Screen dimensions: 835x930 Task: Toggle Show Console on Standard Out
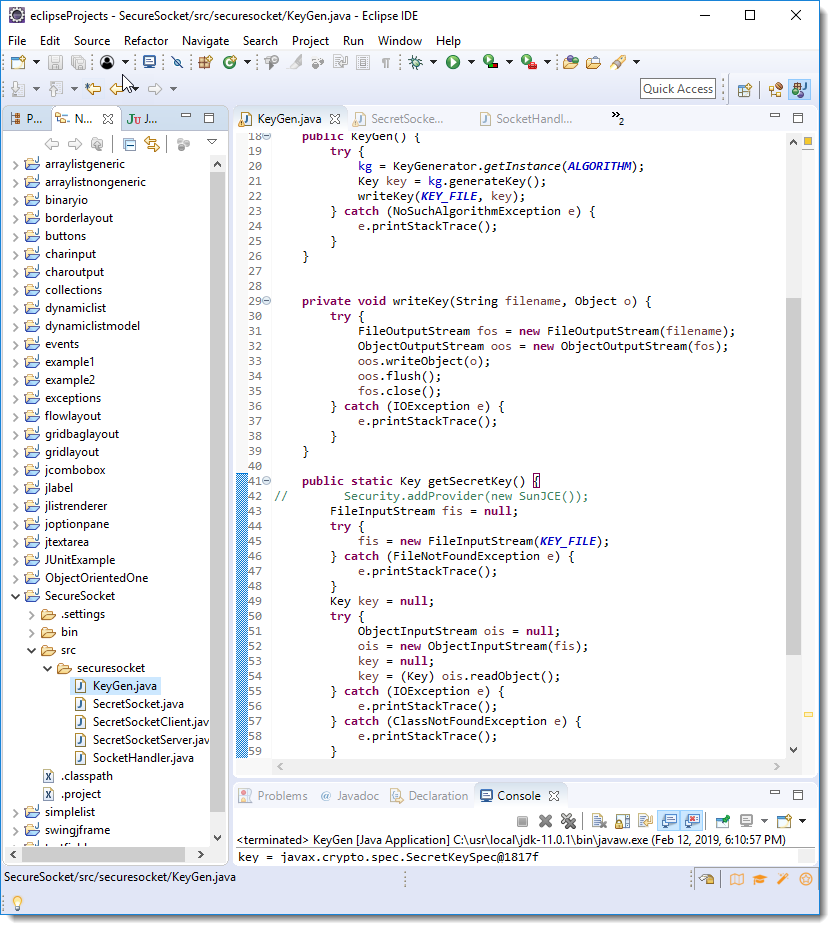pos(669,821)
